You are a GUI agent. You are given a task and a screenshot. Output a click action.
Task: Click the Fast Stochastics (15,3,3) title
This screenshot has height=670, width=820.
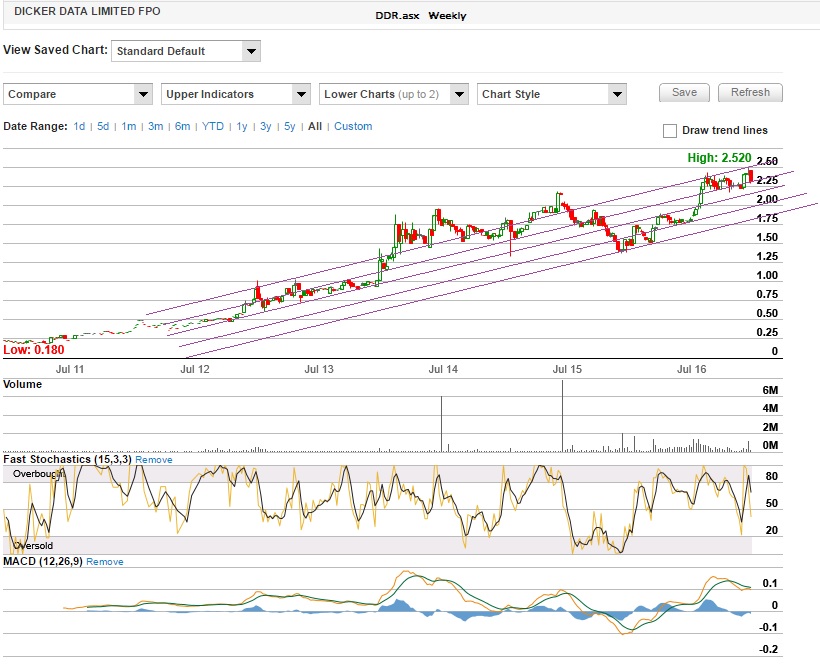tap(67, 459)
